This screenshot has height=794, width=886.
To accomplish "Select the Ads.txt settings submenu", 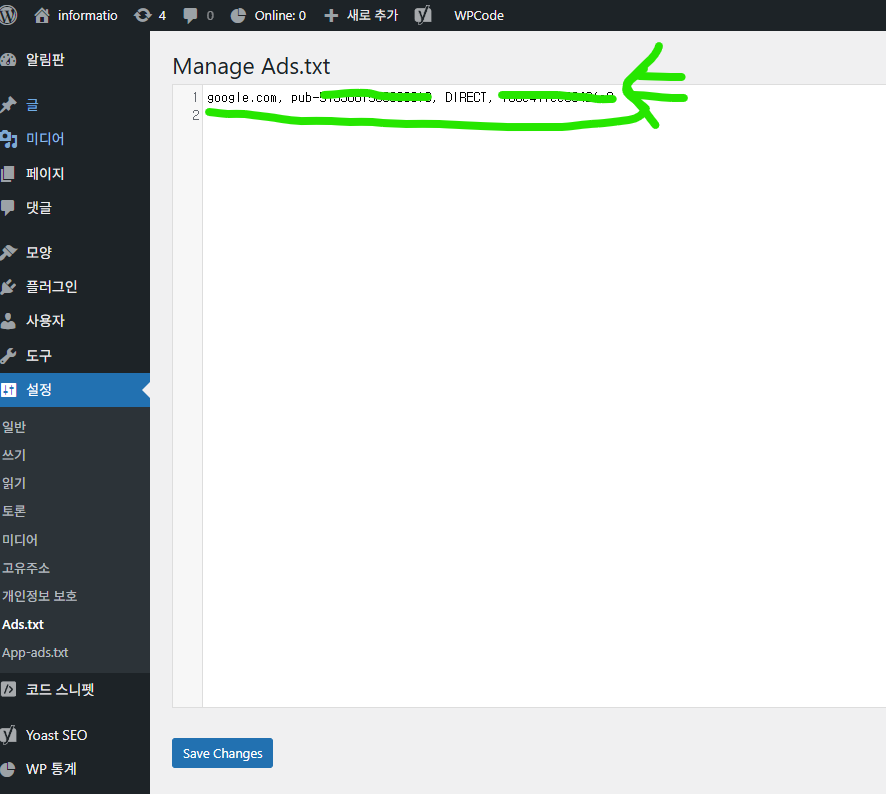I will point(23,625).
